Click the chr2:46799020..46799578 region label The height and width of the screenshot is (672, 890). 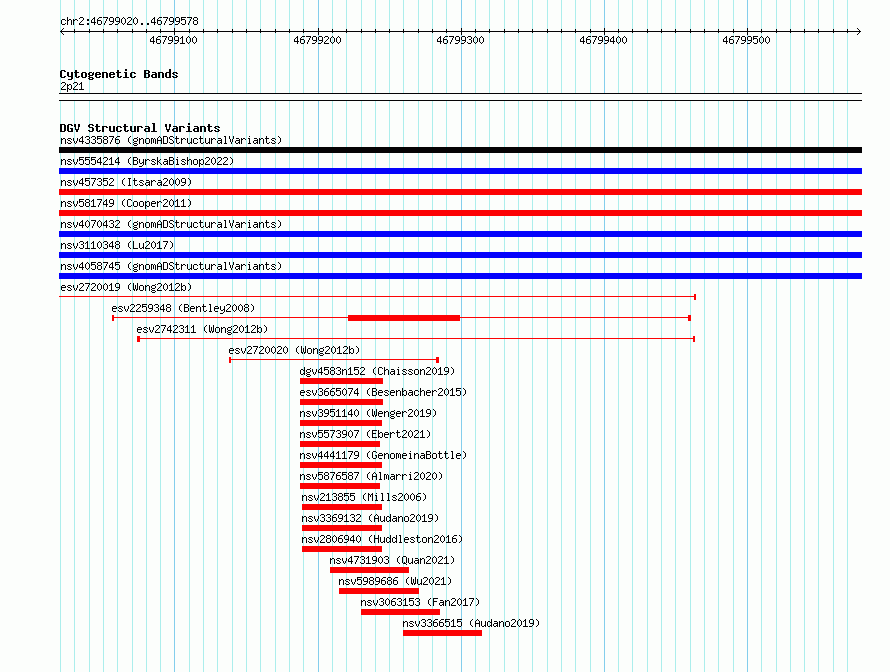pyautogui.click(x=129, y=21)
